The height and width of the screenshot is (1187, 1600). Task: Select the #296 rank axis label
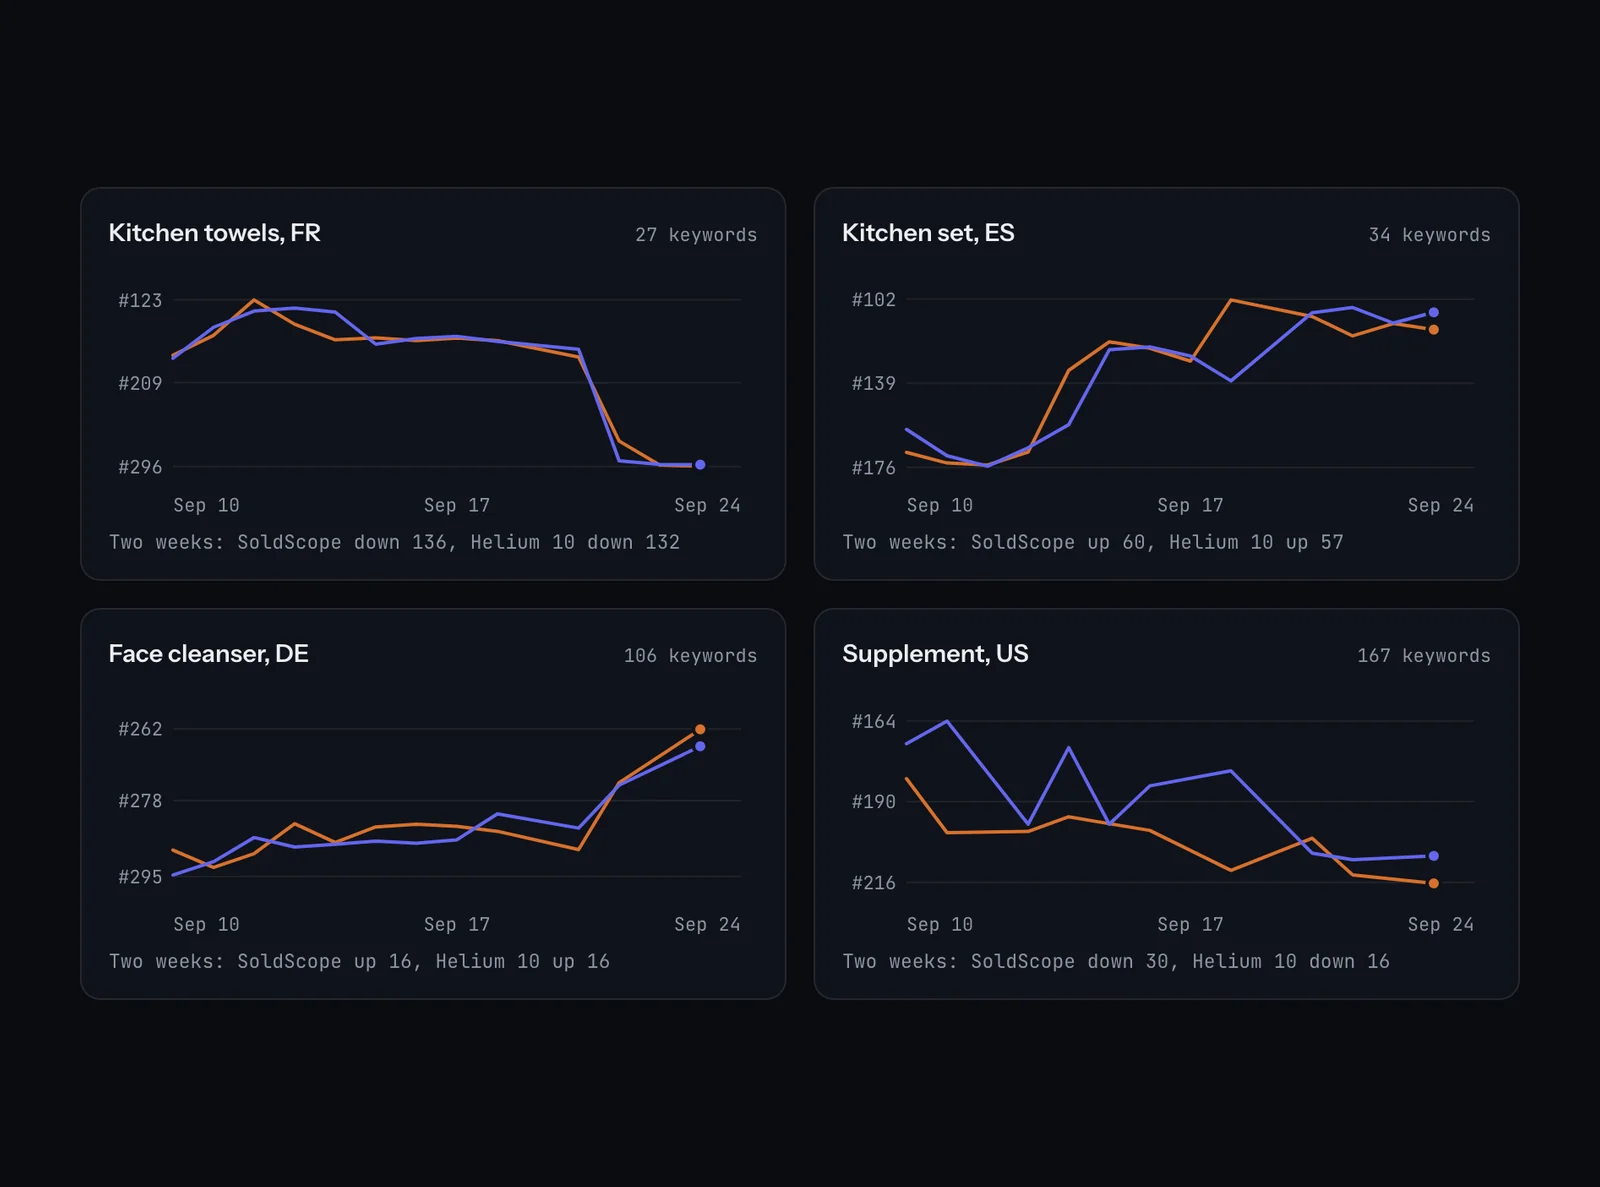(140, 467)
